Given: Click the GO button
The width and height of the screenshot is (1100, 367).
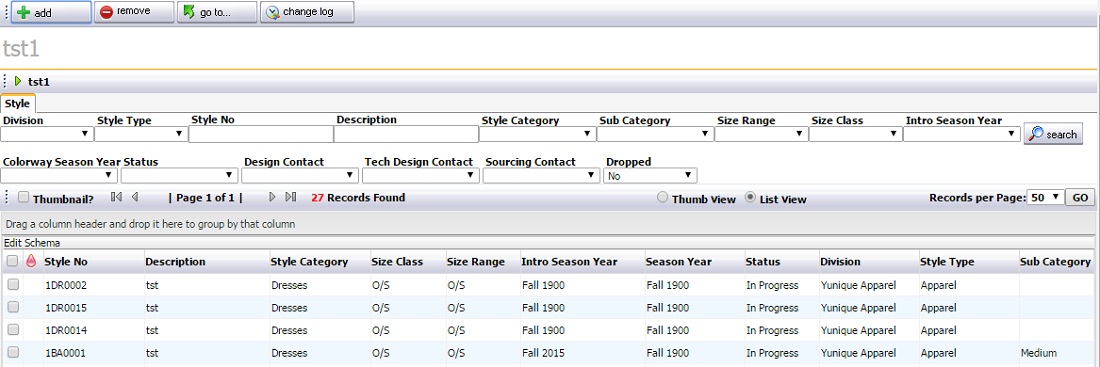Looking at the screenshot, I should pyautogui.click(x=1080, y=198).
